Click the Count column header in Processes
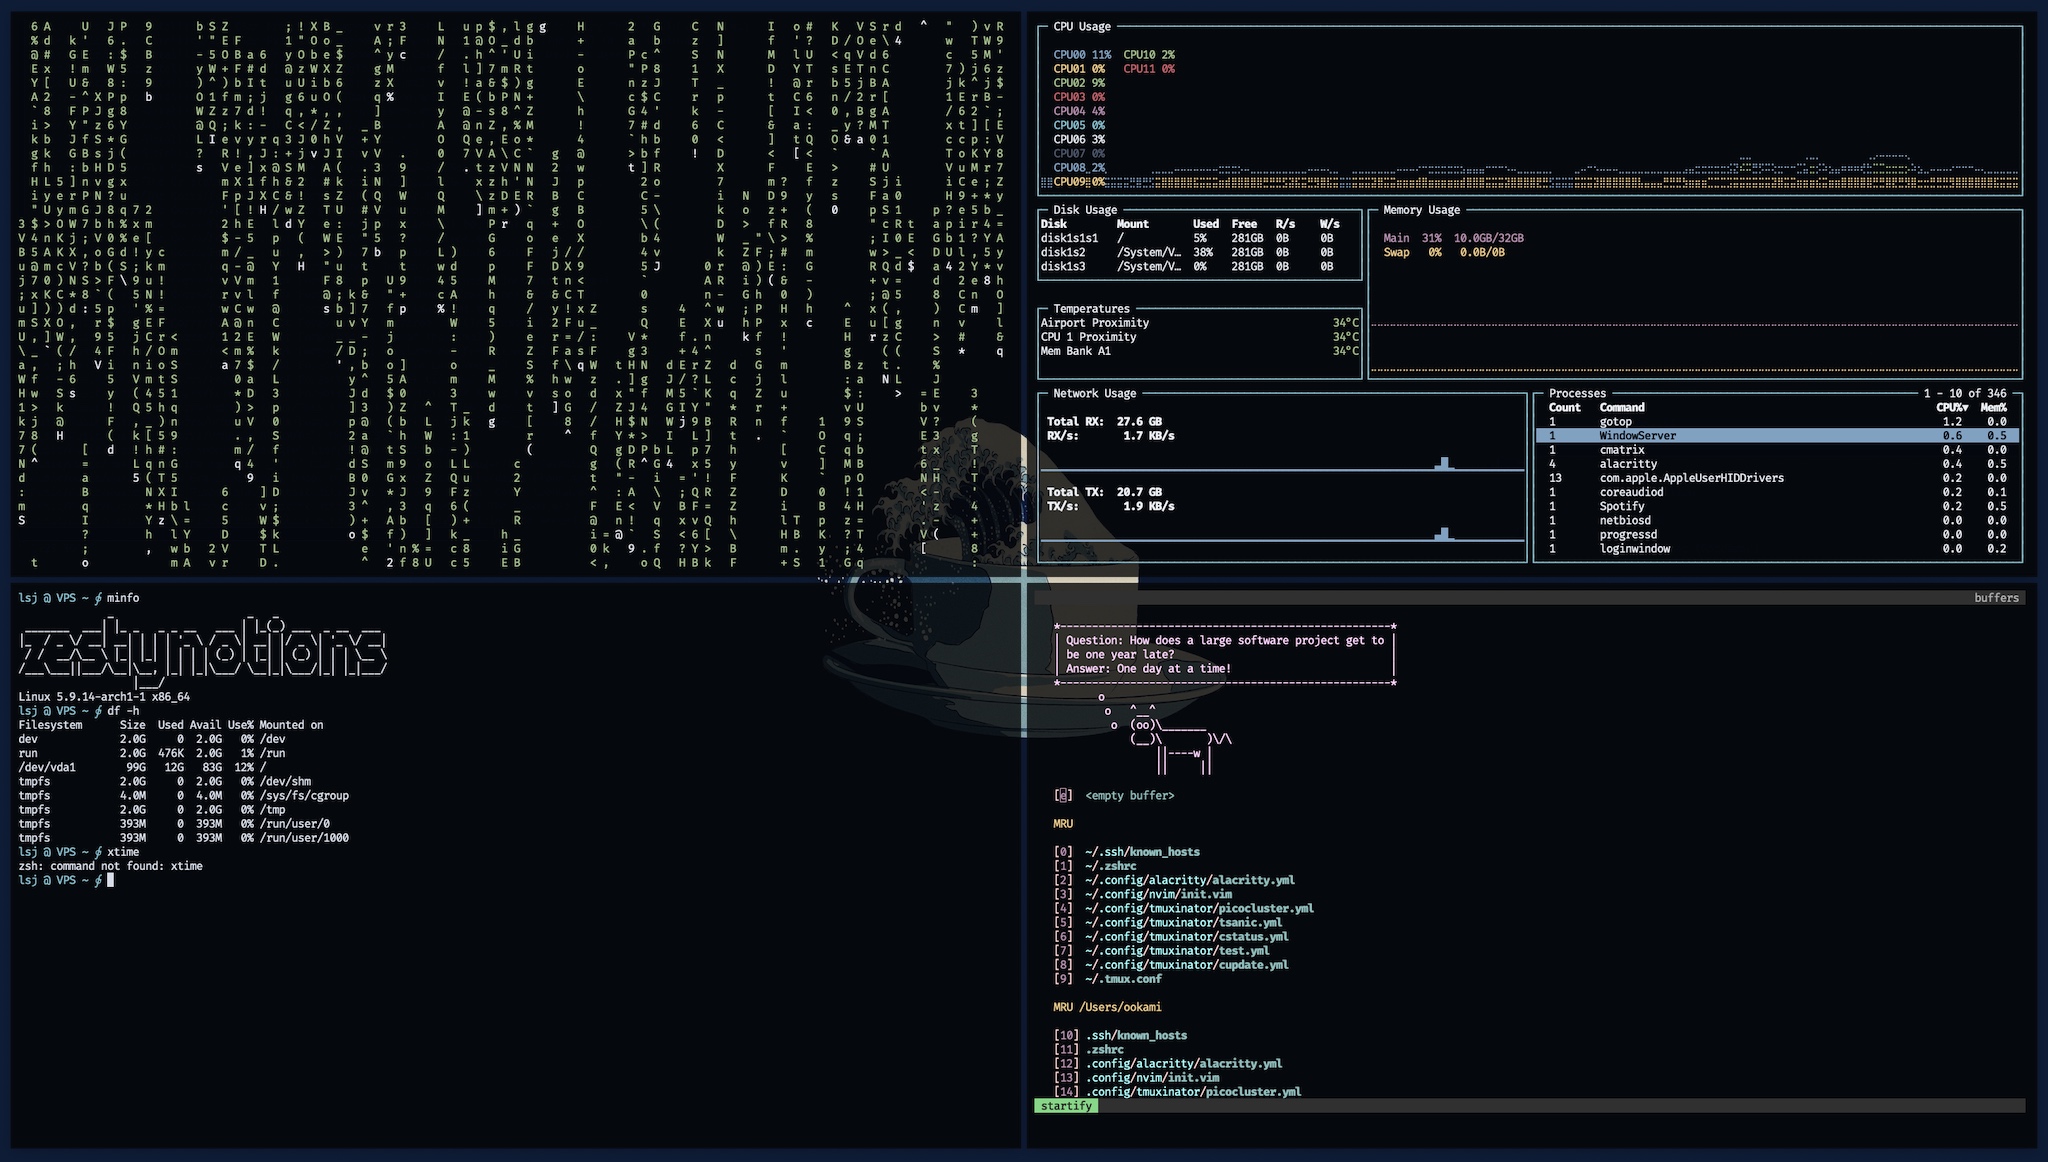Screen dimensions: 2048x1162 1564,408
